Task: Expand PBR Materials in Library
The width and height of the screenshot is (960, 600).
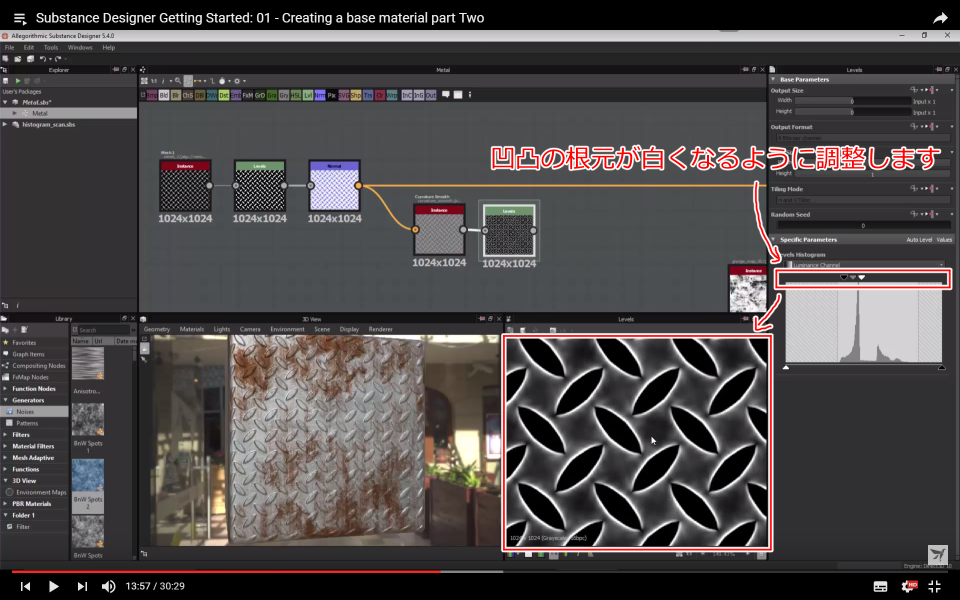Action: (x=6, y=504)
